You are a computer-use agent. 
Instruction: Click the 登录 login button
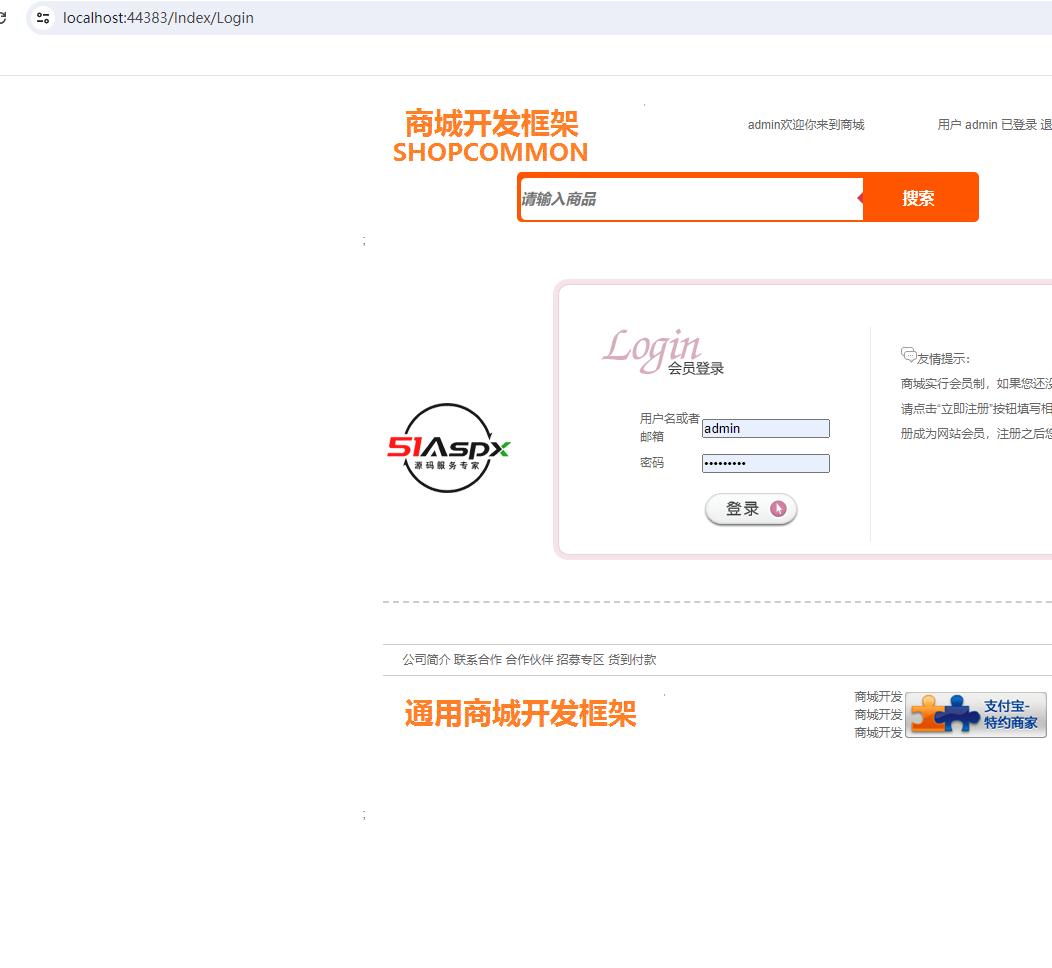751,509
